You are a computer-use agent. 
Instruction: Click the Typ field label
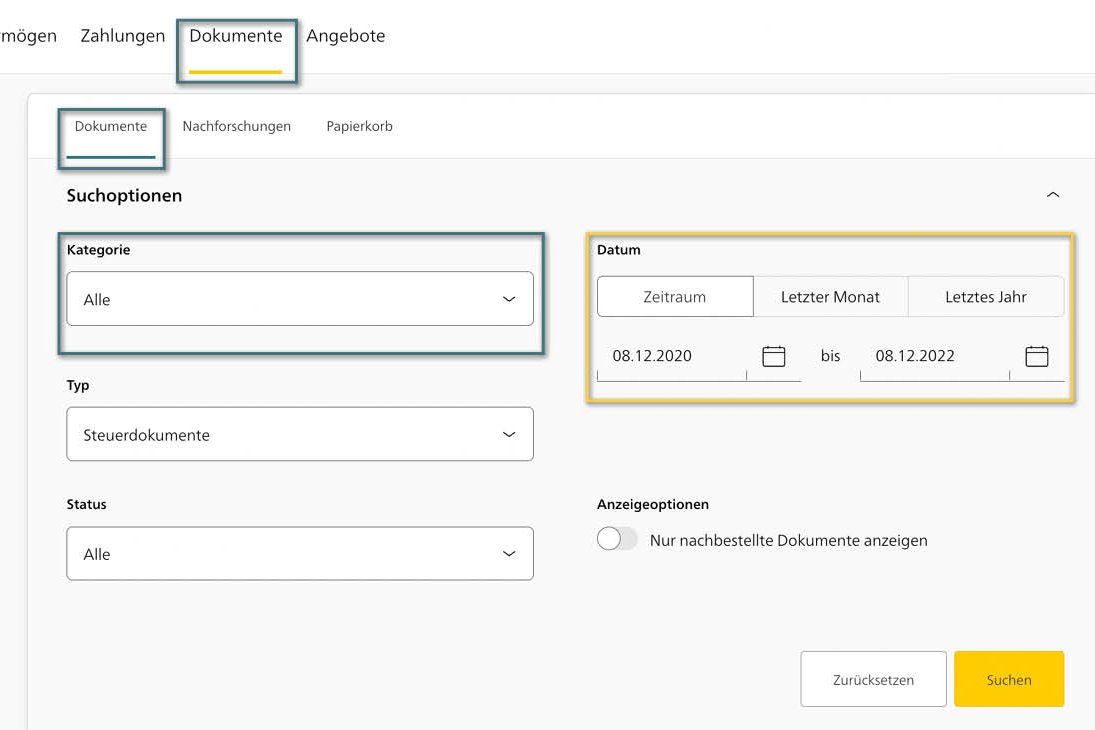78,386
